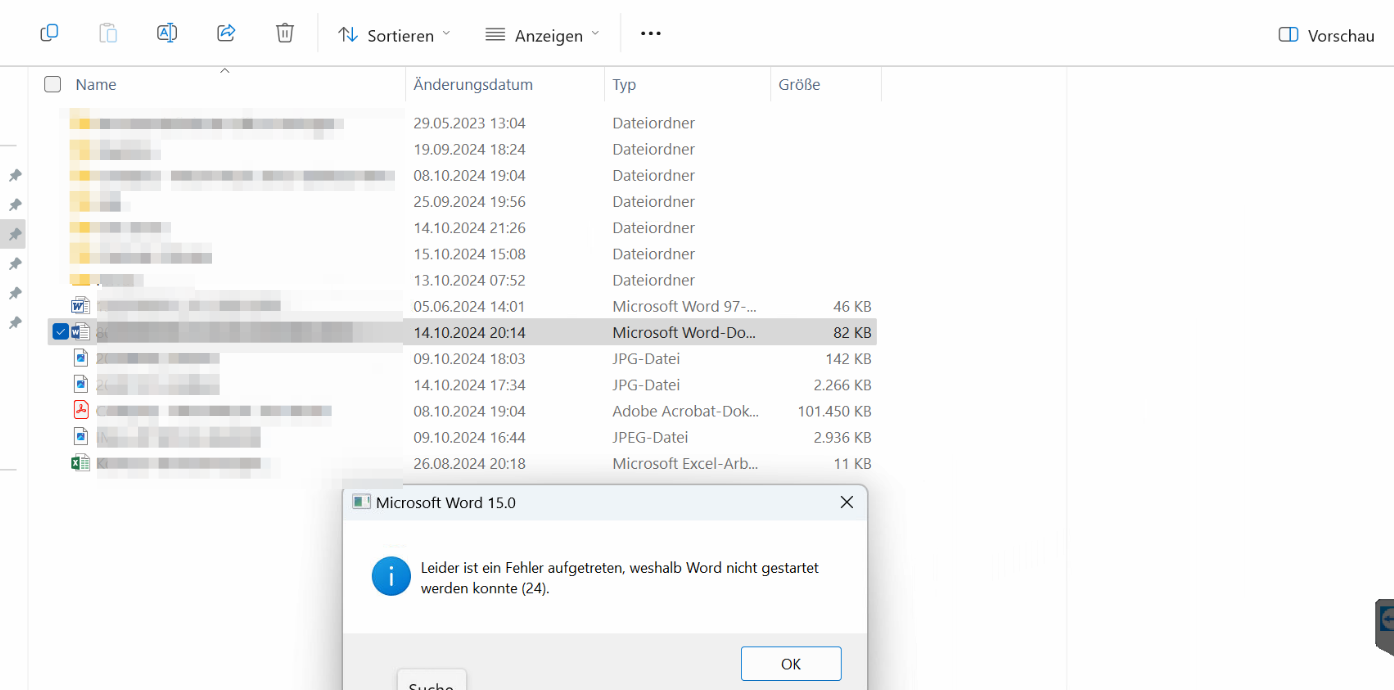Click the Share icon in the toolbar
The image size is (1394, 690).
[226, 34]
